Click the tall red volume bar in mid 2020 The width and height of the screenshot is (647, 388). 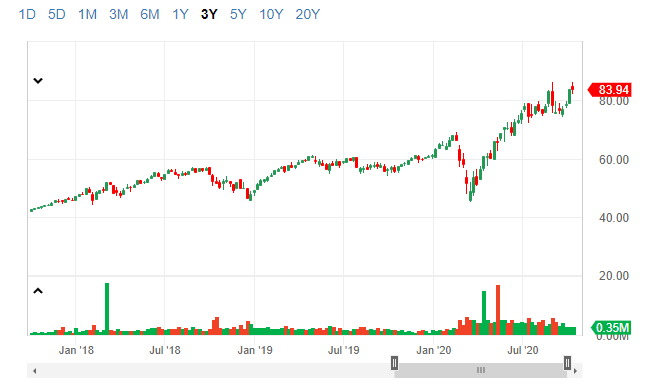(498, 310)
